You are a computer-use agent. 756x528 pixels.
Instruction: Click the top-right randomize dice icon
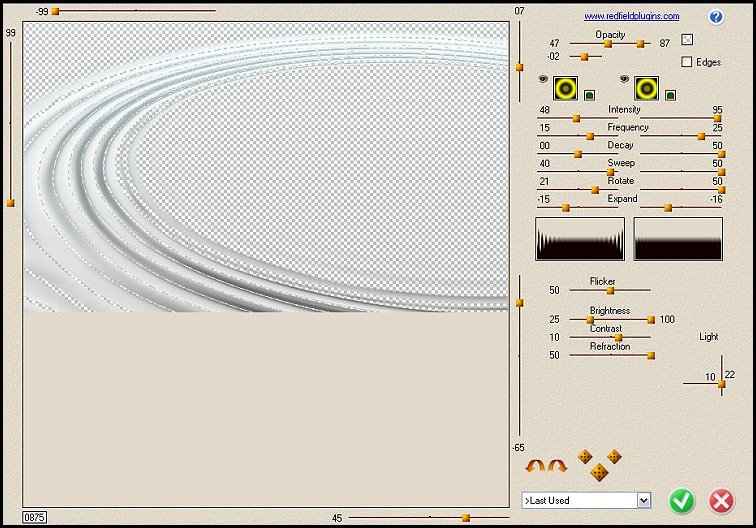(614, 456)
